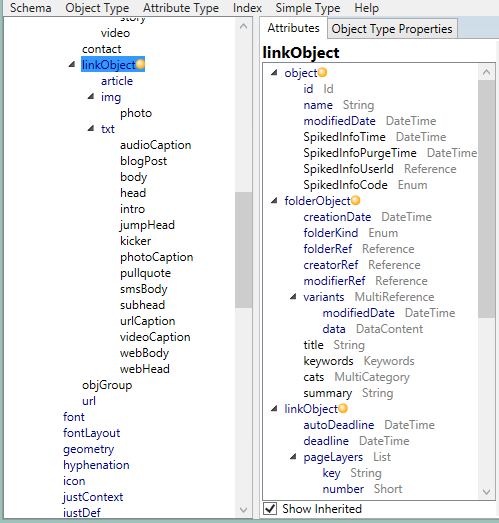Click orange marker icon beside selected linkObject
The height and width of the screenshot is (523, 499).
click(140, 64)
